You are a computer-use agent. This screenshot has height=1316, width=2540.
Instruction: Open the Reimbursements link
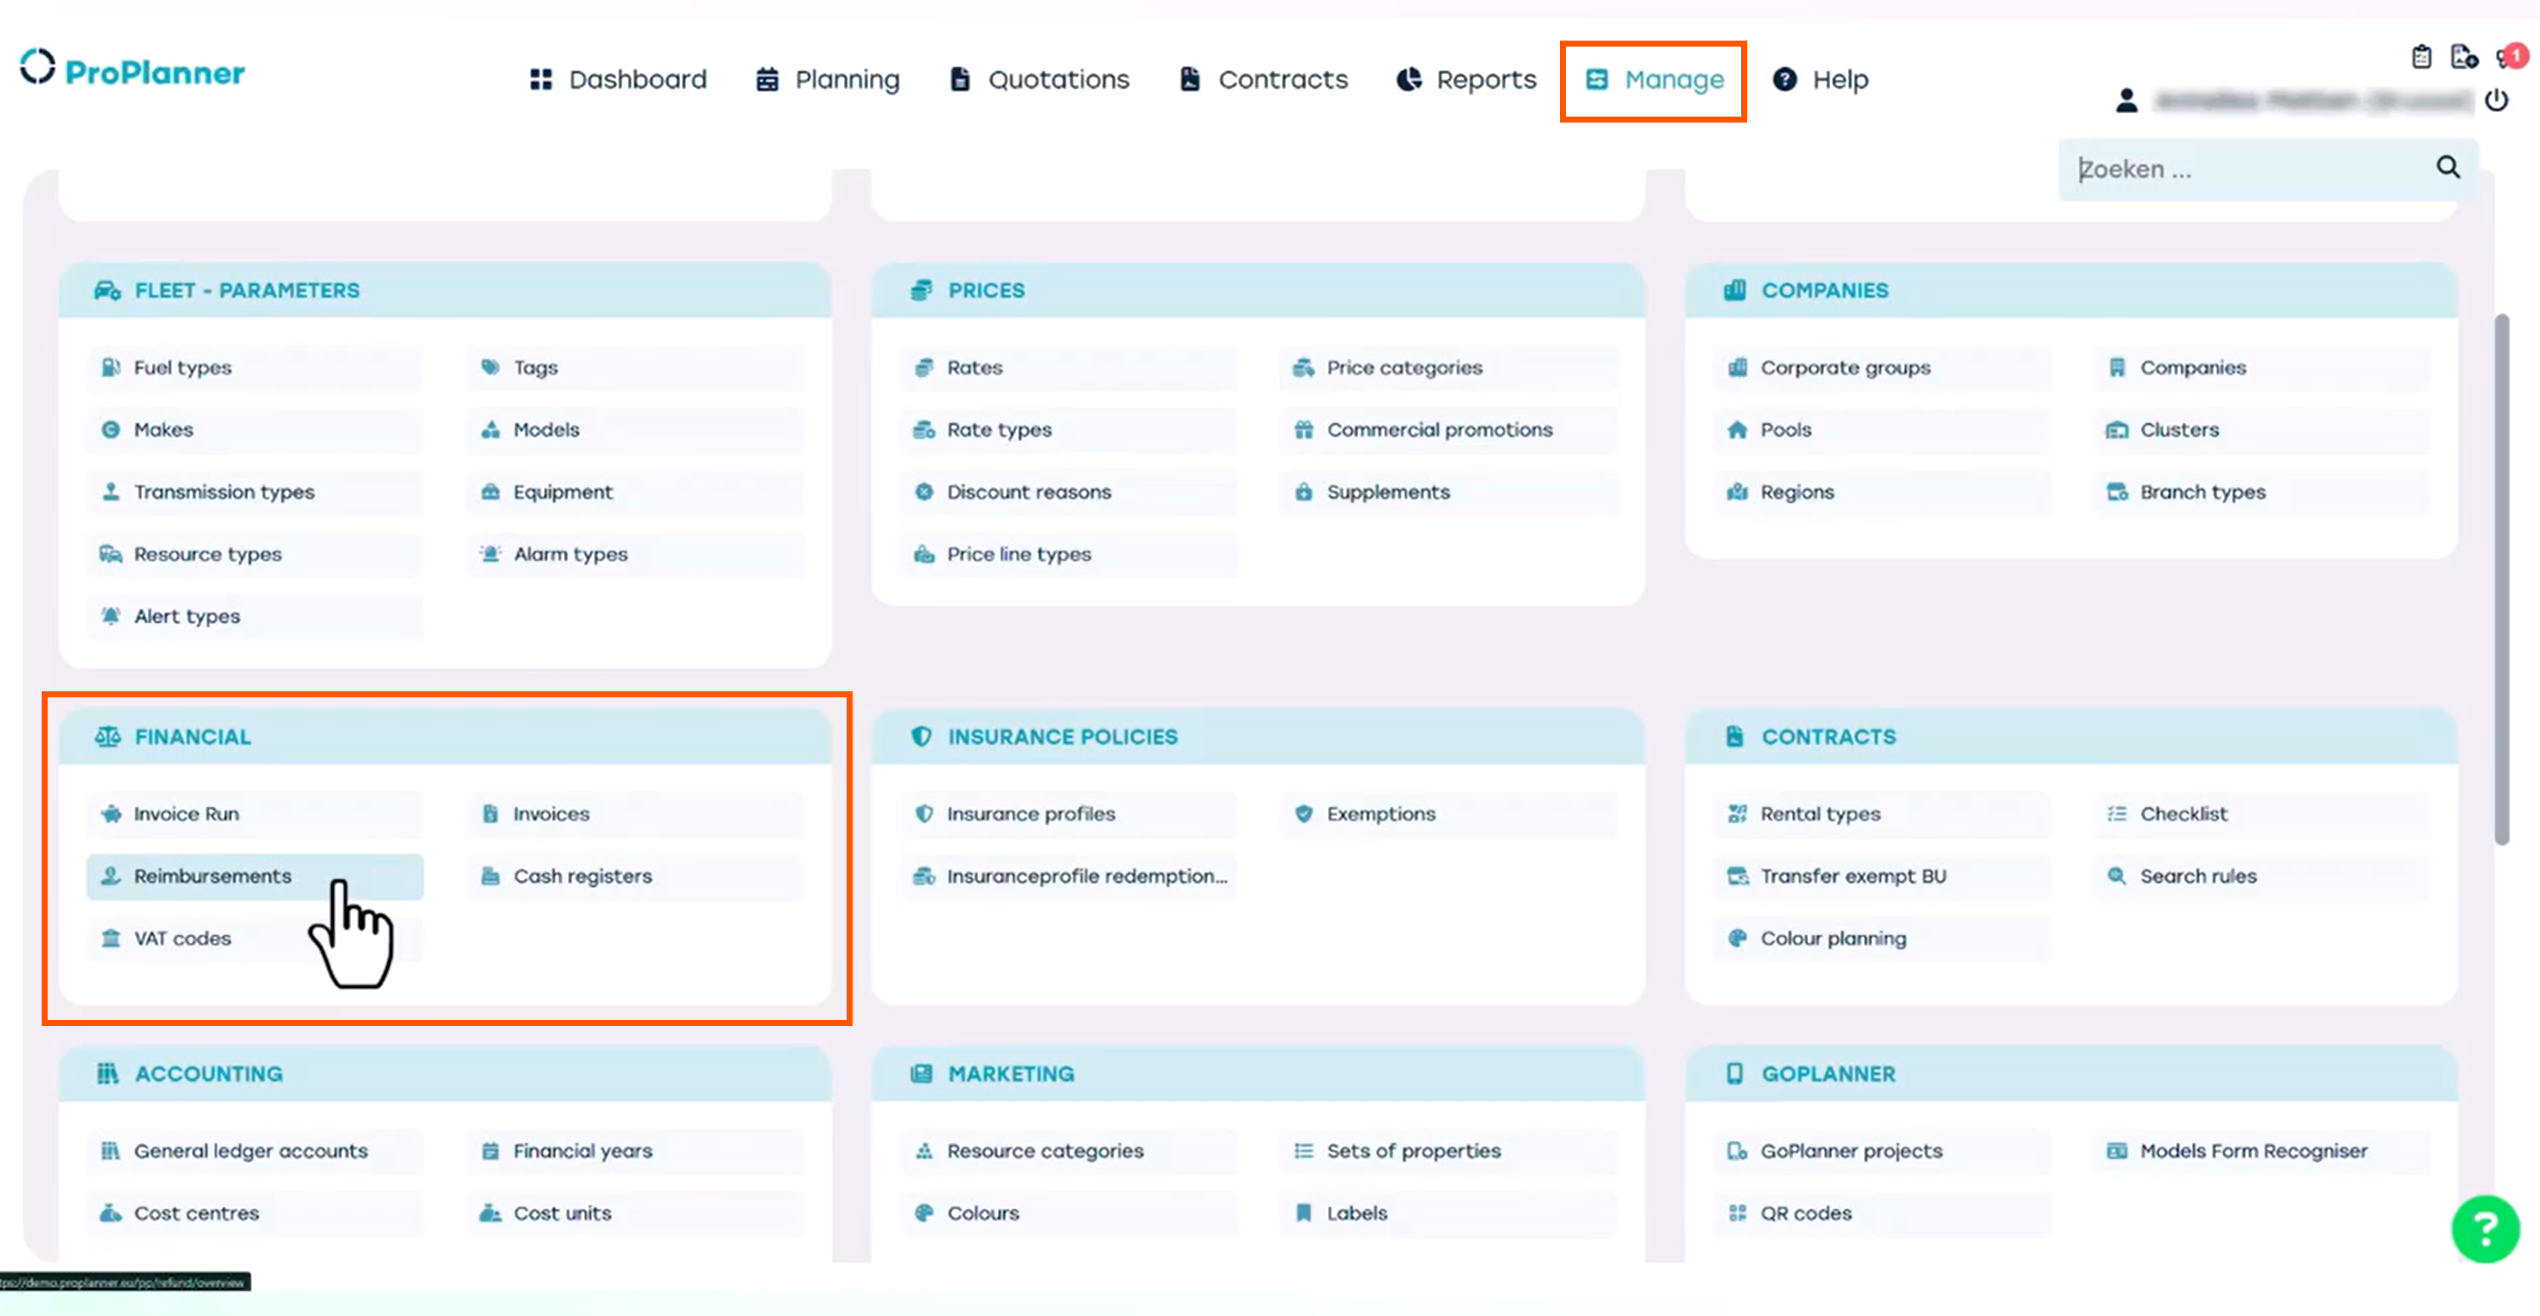[x=212, y=876]
